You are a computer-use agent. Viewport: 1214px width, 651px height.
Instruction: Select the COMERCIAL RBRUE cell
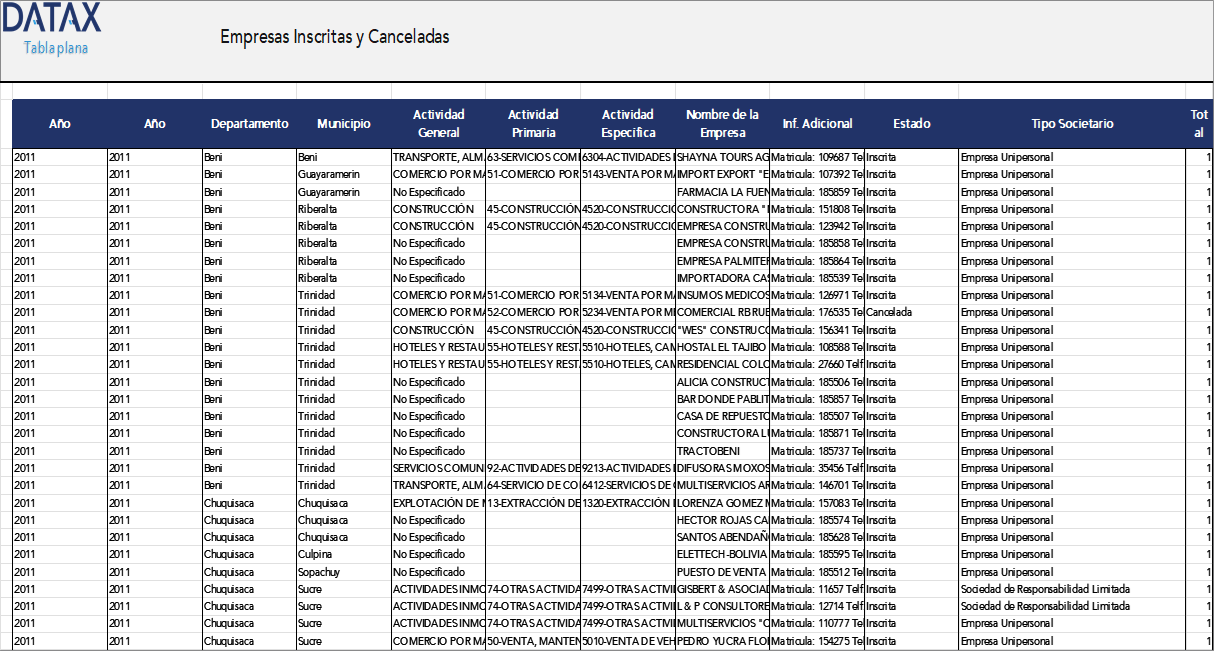coord(723,312)
